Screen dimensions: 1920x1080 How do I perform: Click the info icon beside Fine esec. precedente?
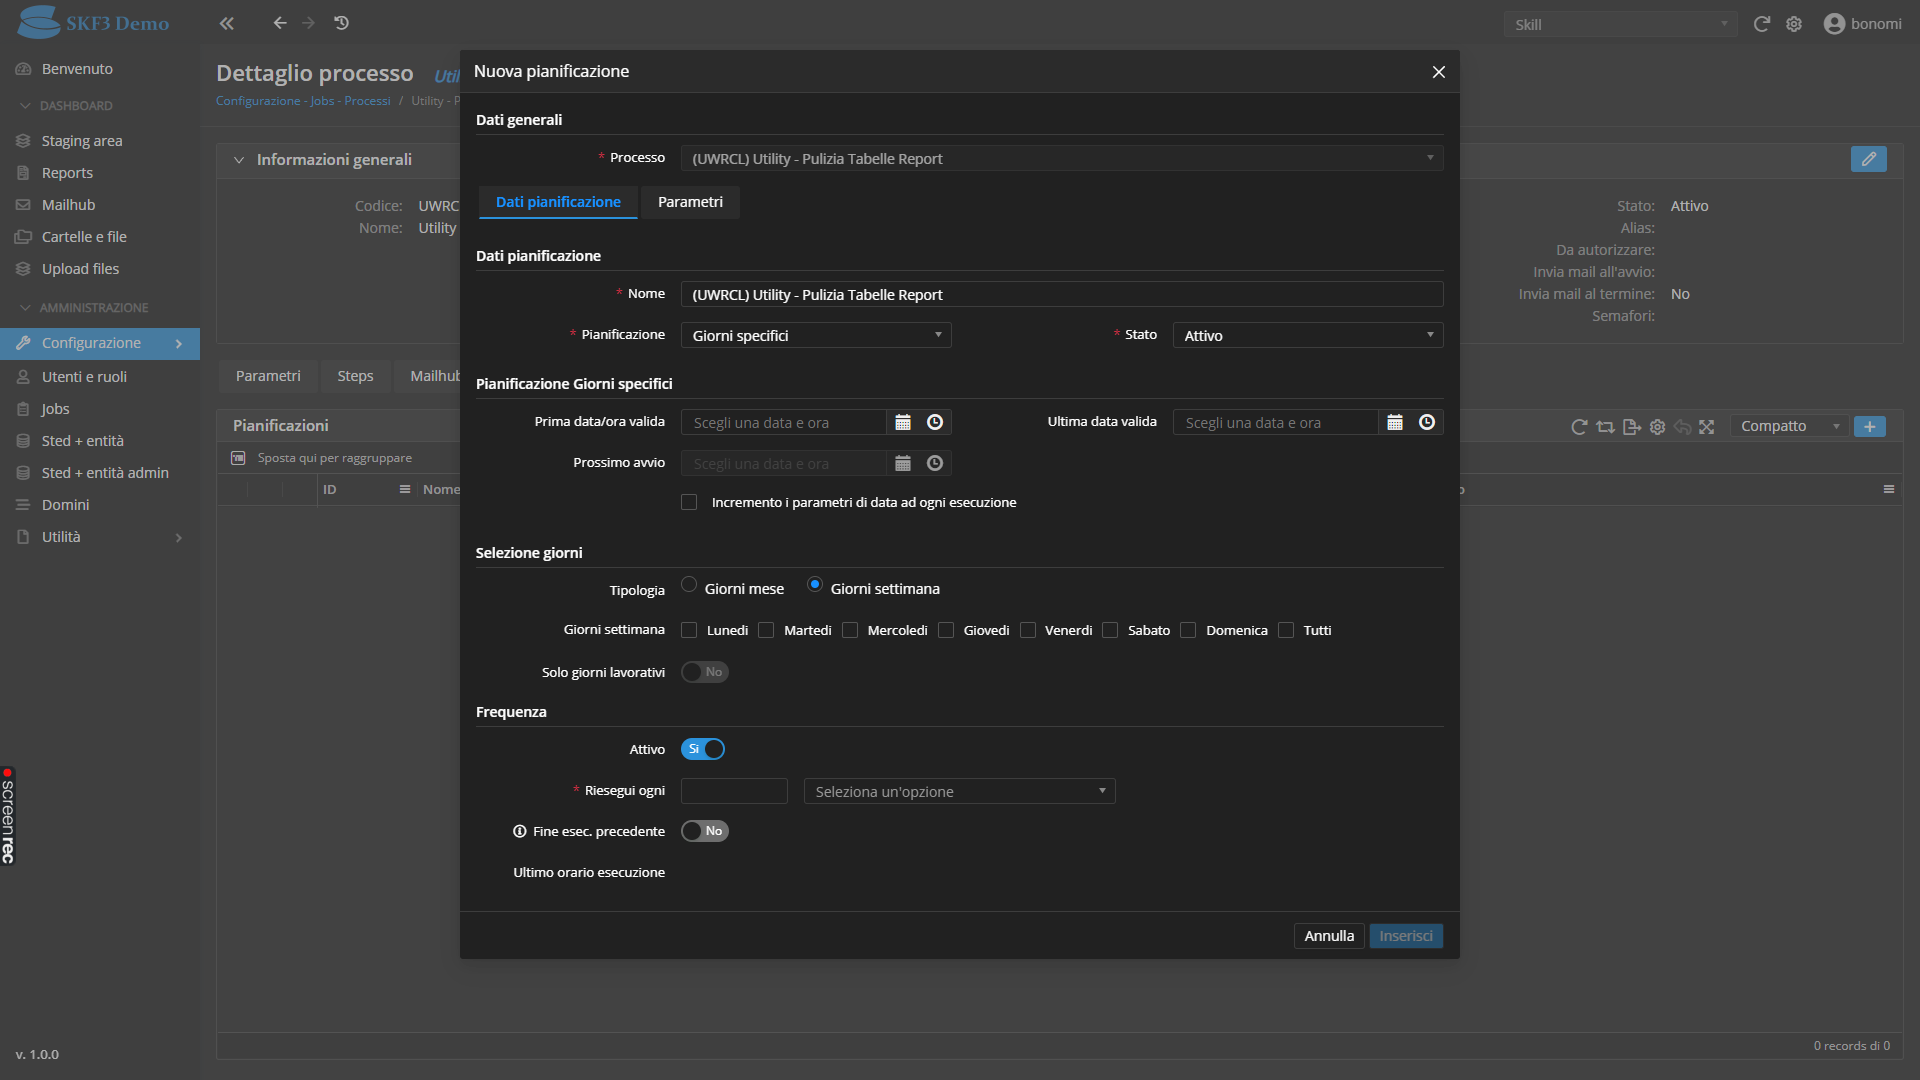click(x=520, y=831)
